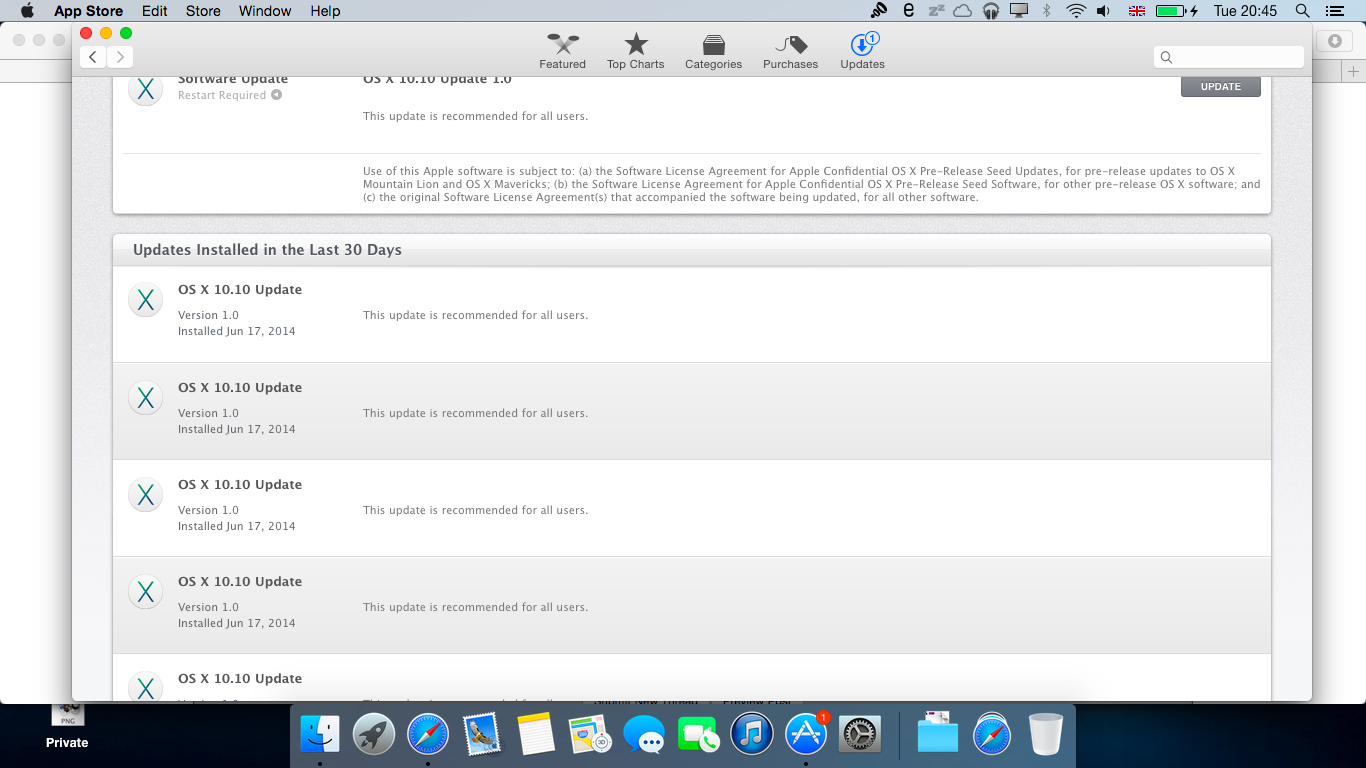1366x768 pixels.
Task: Click the headphones menu bar icon
Action: pyautogui.click(x=991, y=11)
